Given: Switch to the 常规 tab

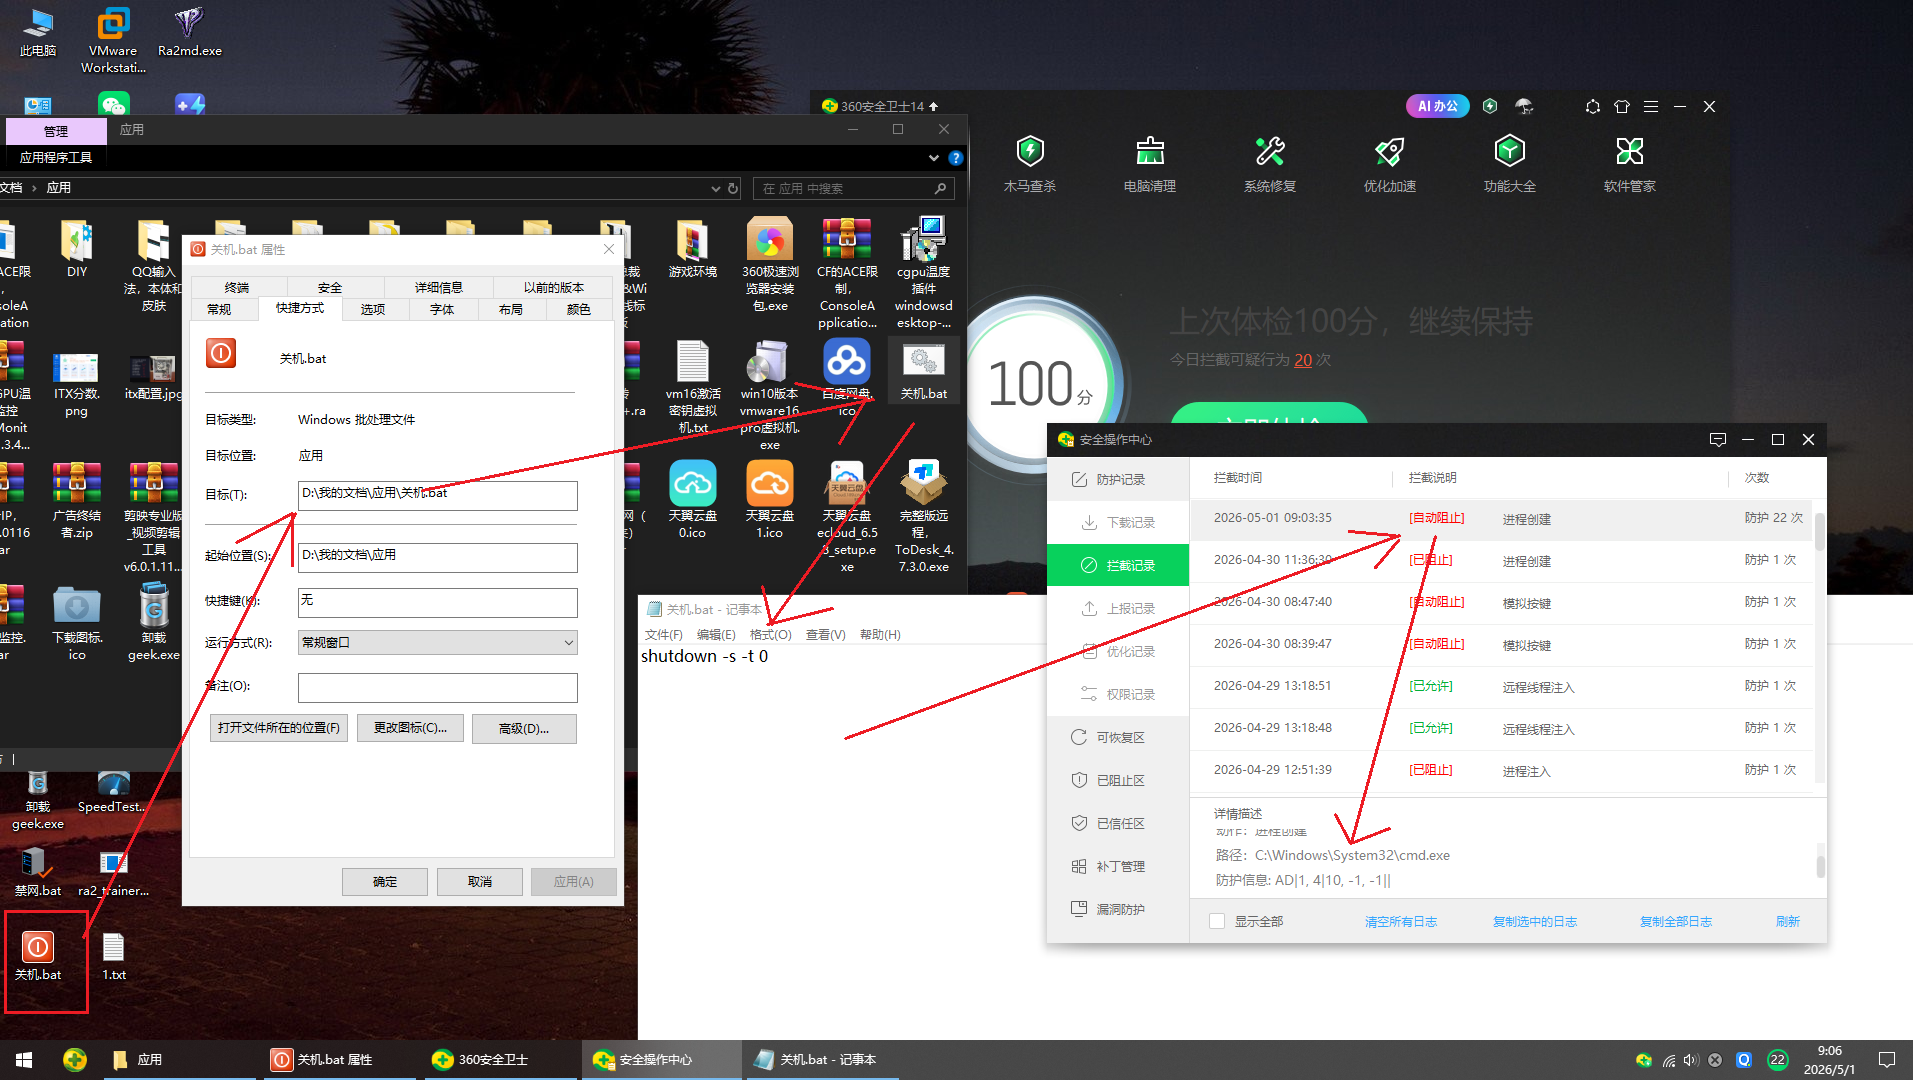Looking at the screenshot, I should coord(219,310).
